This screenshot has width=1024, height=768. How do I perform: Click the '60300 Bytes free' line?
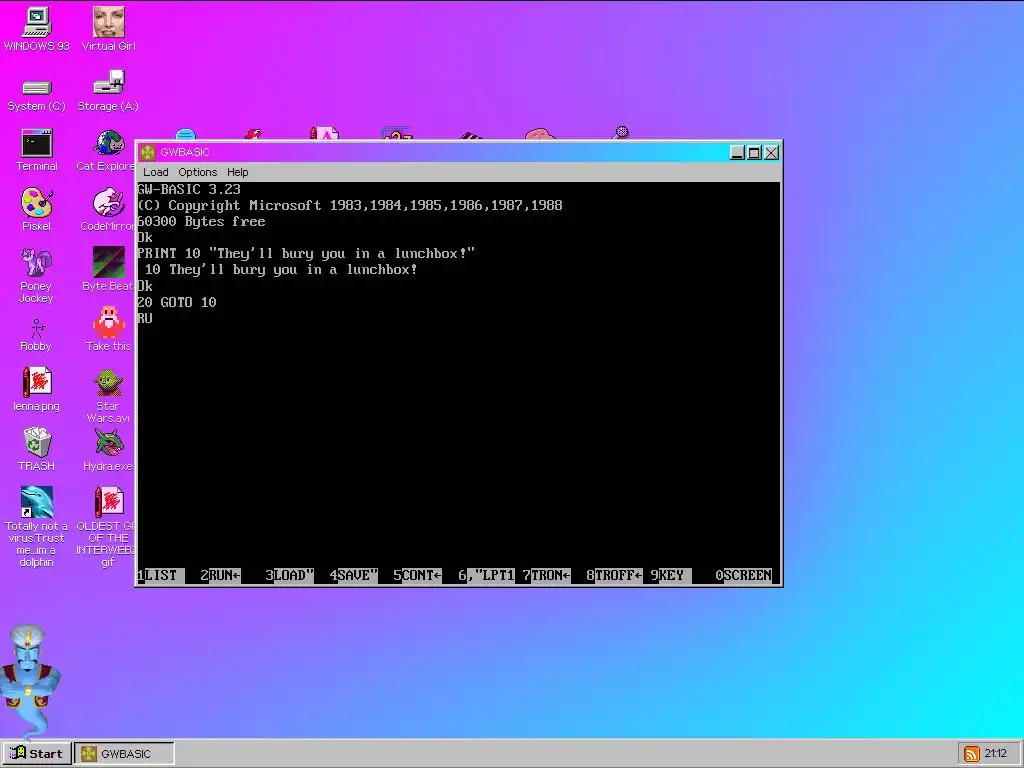click(x=201, y=221)
